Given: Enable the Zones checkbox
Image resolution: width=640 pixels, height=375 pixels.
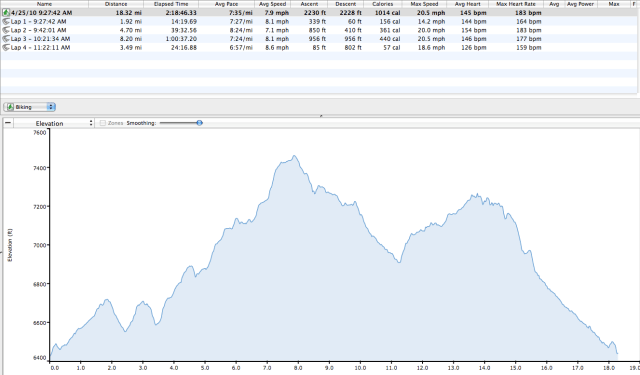Looking at the screenshot, I should [103, 123].
